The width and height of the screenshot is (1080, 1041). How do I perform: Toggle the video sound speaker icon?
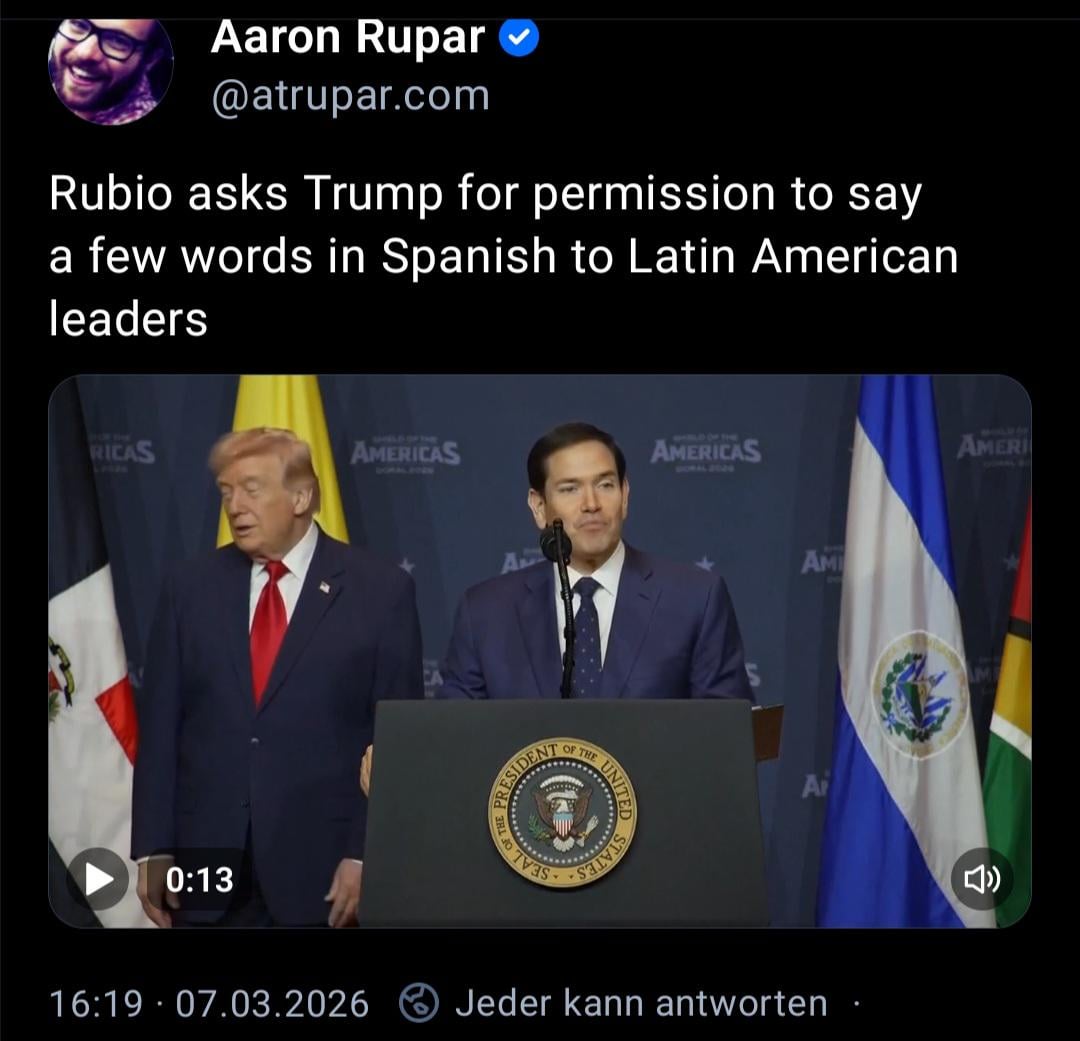coord(982,879)
